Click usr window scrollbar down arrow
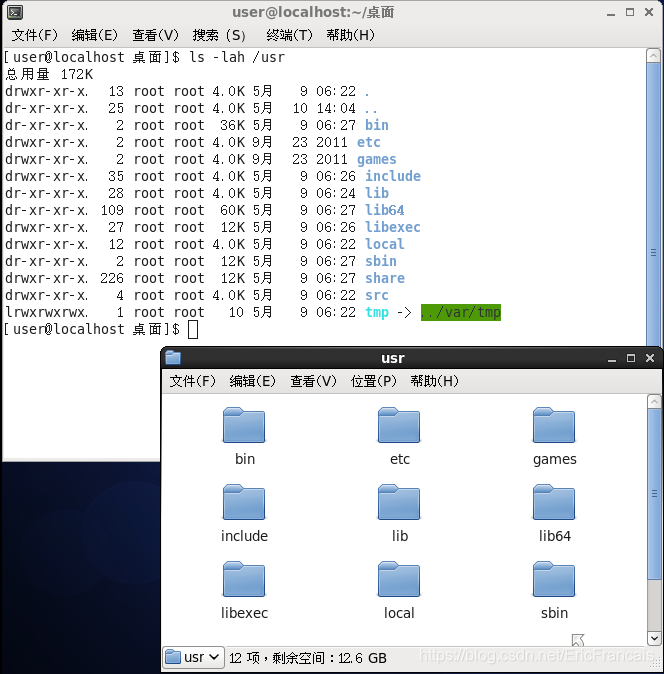This screenshot has width=664, height=674. (654, 638)
